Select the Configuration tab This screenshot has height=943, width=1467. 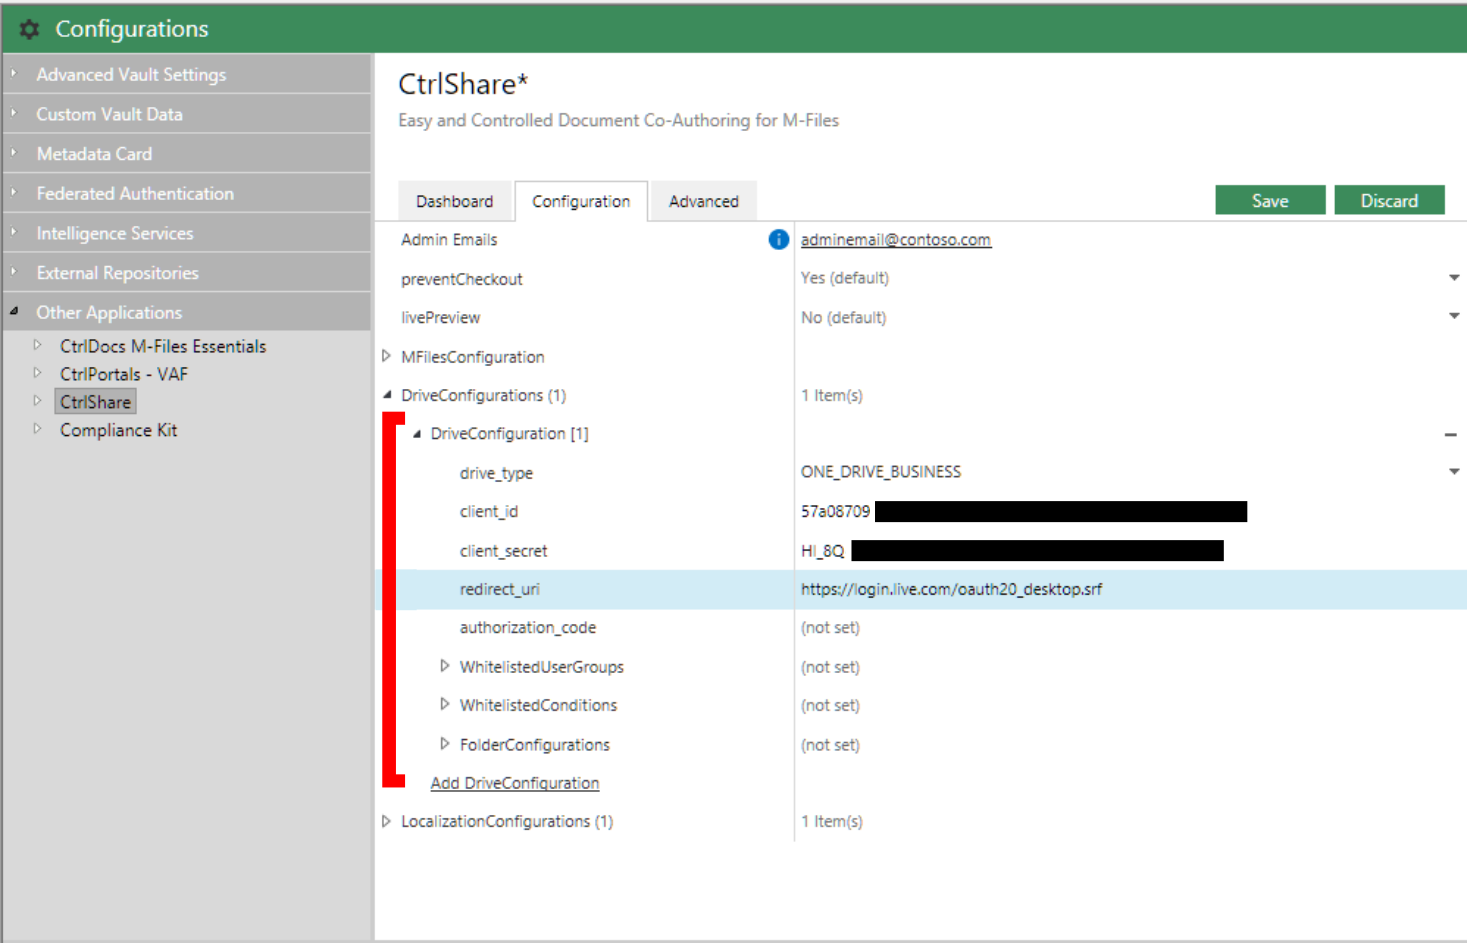coord(581,201)
